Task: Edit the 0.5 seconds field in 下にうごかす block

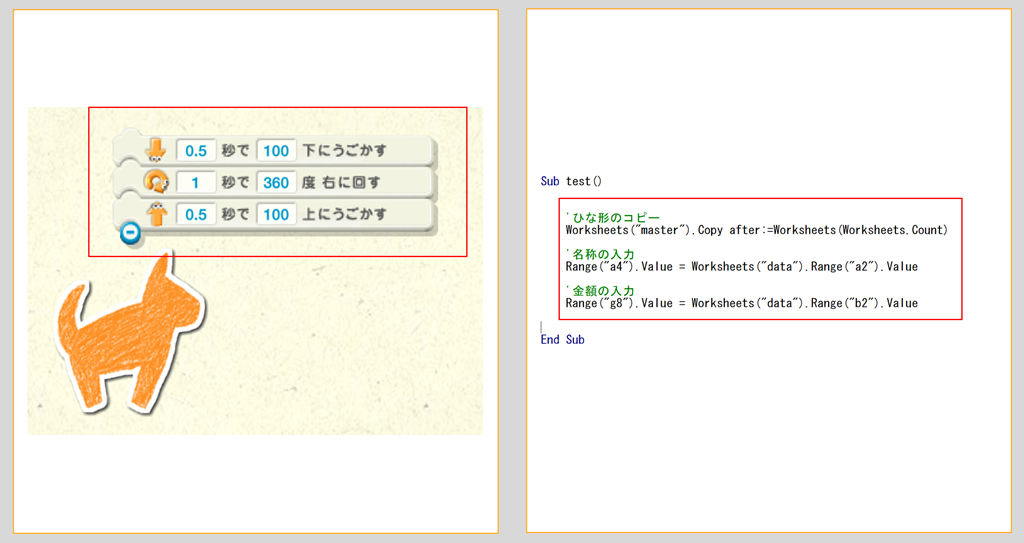Action: tap(196, 151)
